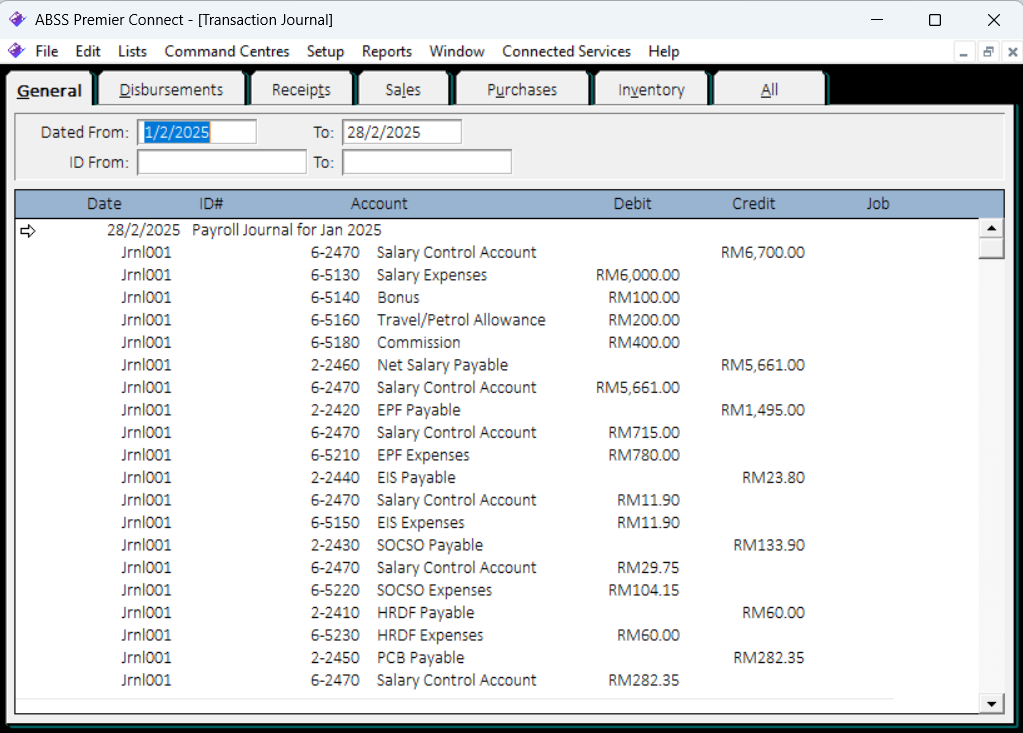Click the ABSS app icon in title bar
Image resolution: width=1023 pixels, height=733 pixels.
17,20
